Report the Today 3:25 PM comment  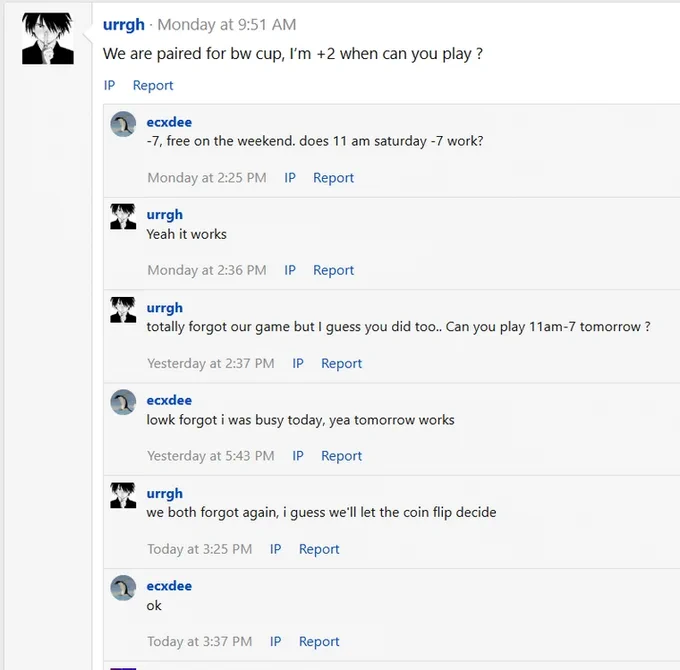[319, 549]
